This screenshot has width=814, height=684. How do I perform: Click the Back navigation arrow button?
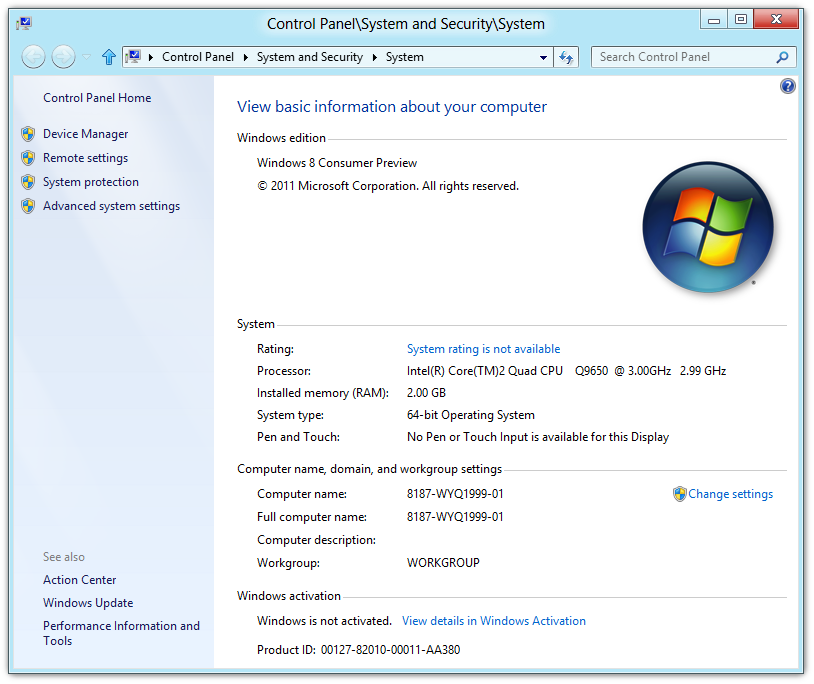(x=33, y=57)
